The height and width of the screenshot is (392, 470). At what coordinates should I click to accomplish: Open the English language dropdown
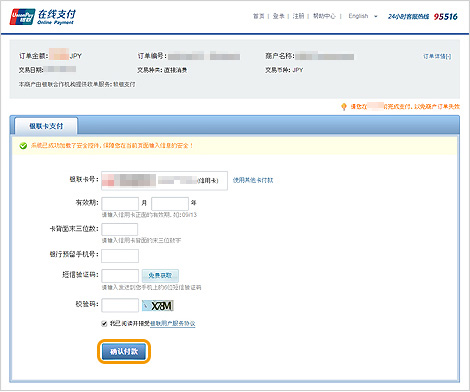click(363, 16)
